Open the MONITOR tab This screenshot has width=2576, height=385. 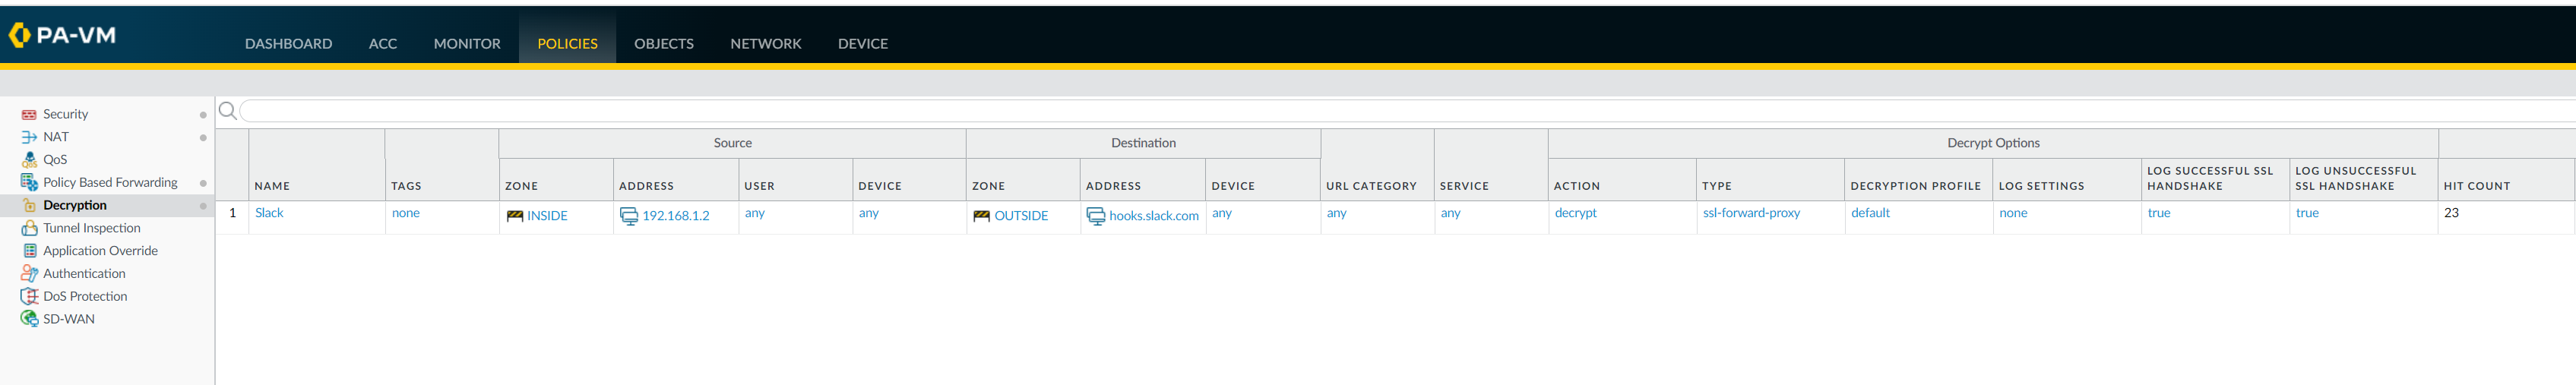(466, 44)
